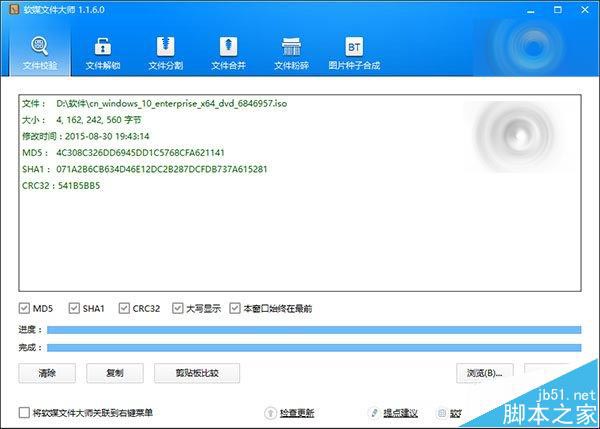Image resolution: width=600 pixels, height=429 pixels.
Task: Click the 剪贴板比较 clipboard compare button
Action: (199, 373)
